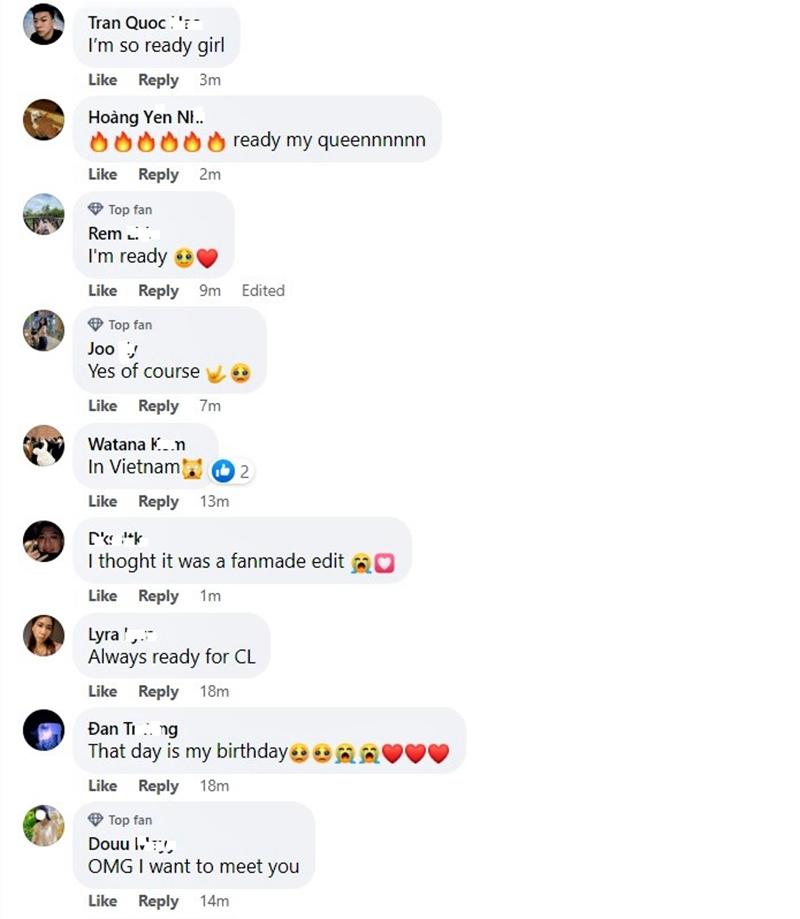Click Joo's Top fan diamond badge
This screenshot has height=919, width=800.
pos(96,324)
